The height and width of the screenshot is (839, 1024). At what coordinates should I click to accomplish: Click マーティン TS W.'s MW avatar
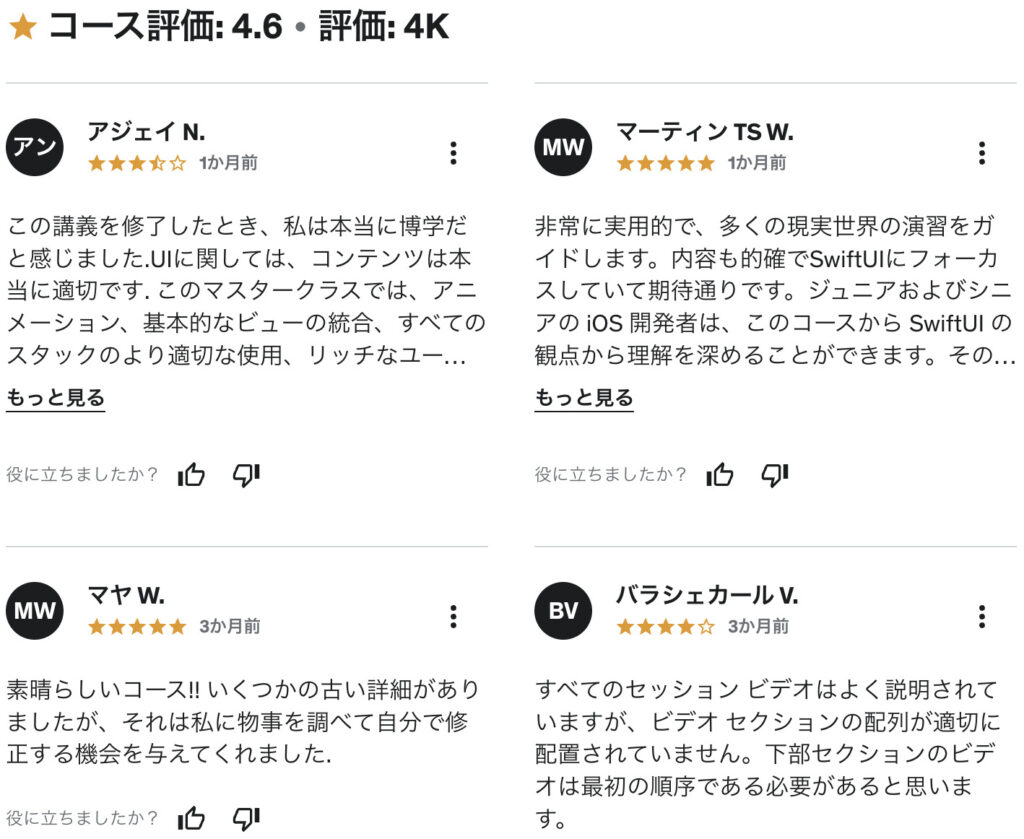[563, 147]
